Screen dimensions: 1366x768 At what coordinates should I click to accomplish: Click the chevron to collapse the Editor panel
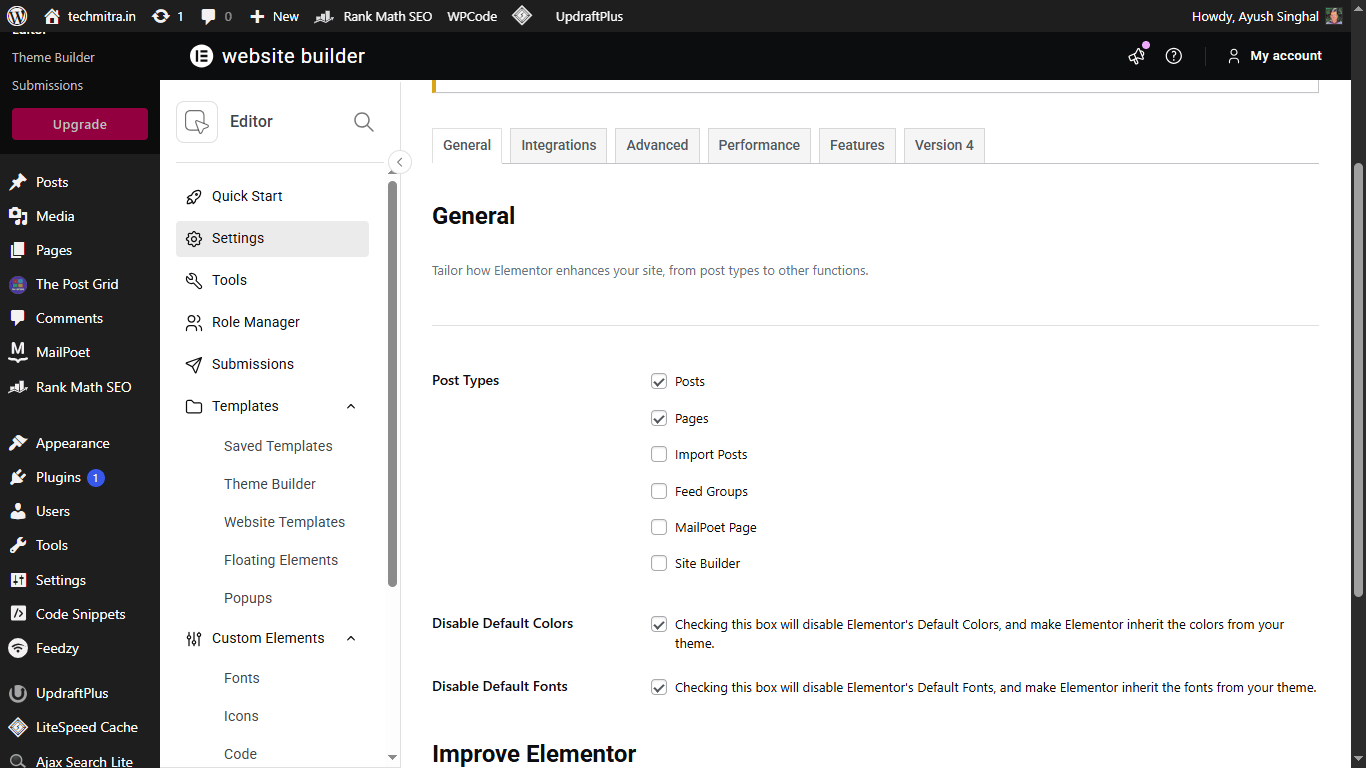pyautogui.click(x=399, y=161)
